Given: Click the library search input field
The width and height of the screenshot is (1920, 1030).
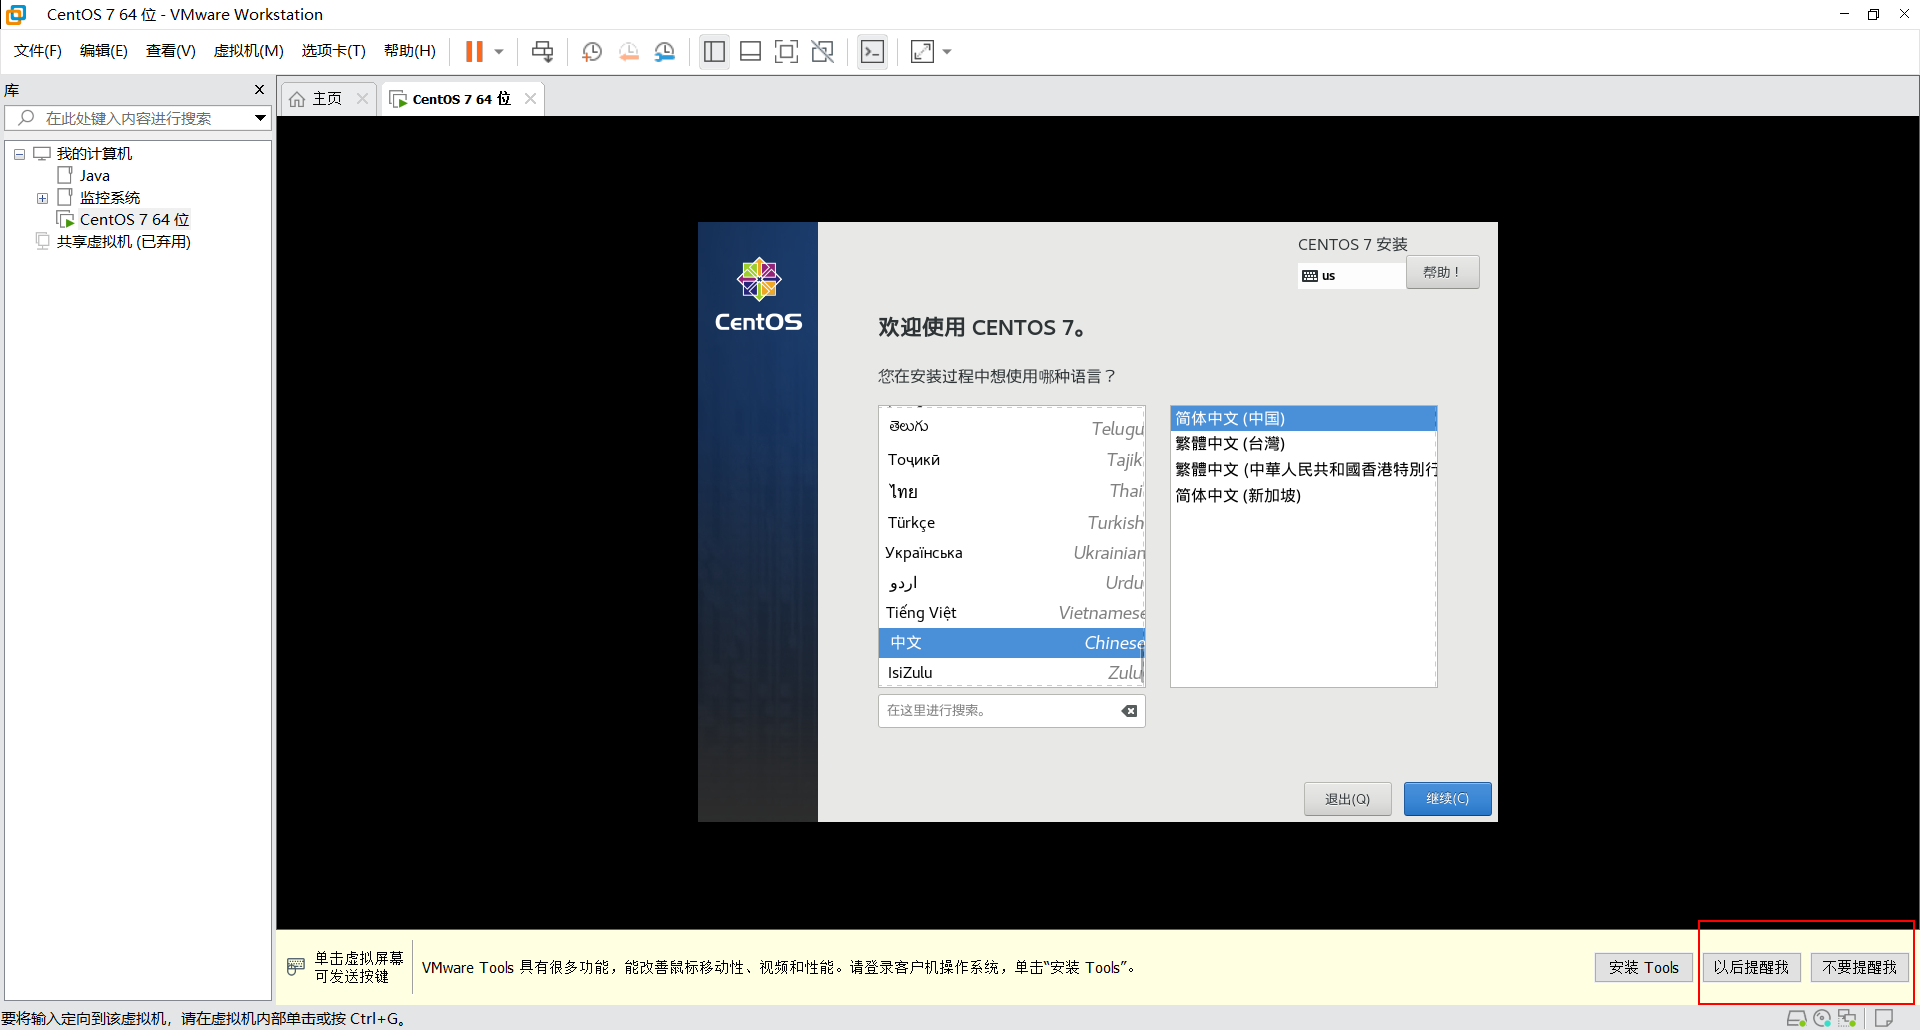Looking at the screenshot, I should [137, 118].
